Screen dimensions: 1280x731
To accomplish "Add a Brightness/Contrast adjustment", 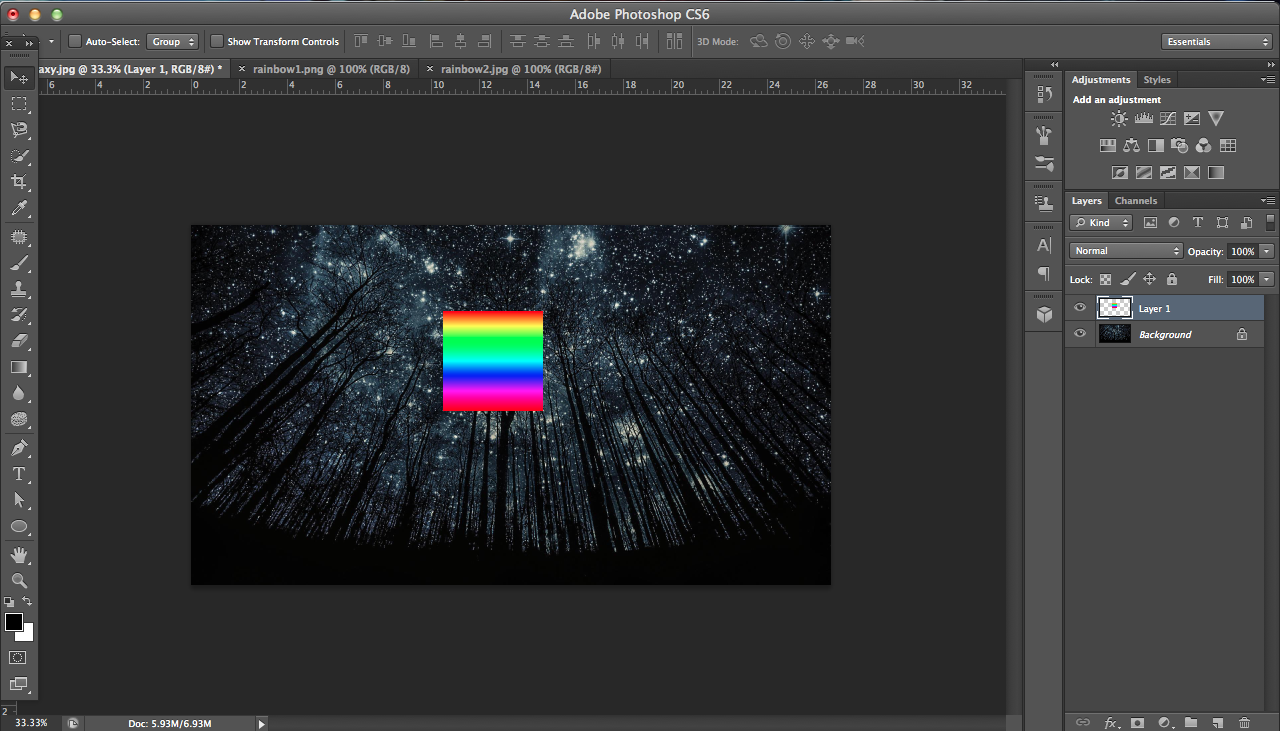I will [1119, 119].
